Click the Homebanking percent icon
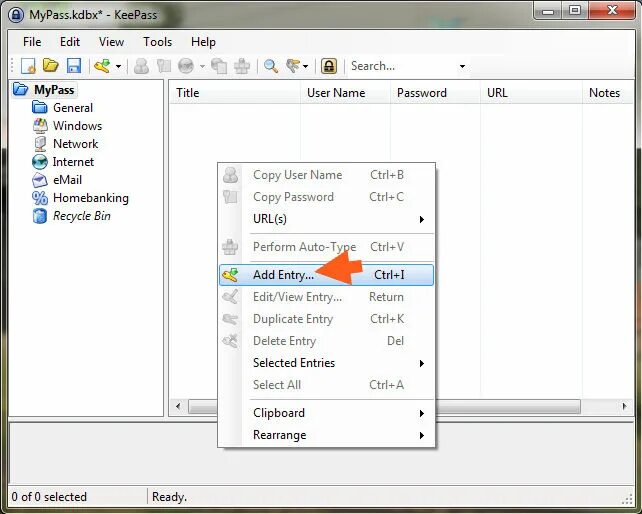 click(40, 198)
